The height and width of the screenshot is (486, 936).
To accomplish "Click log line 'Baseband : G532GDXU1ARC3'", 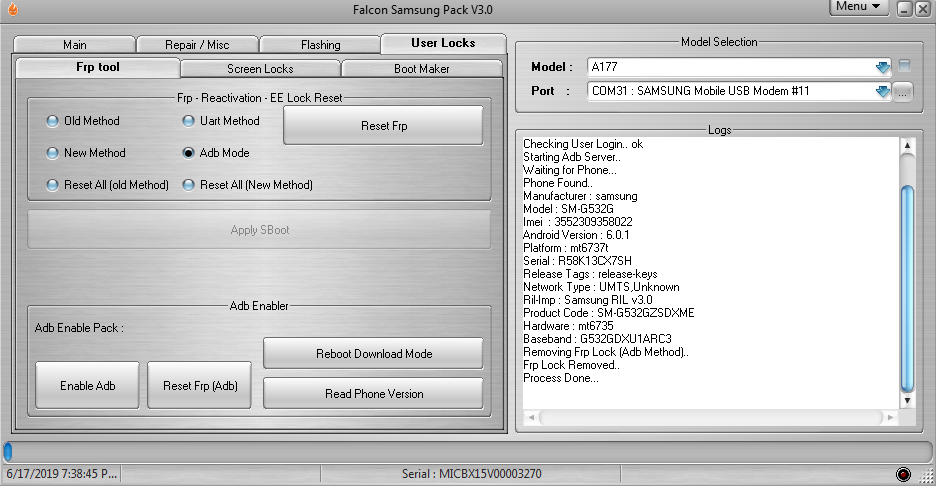I will tap(597, 339).
